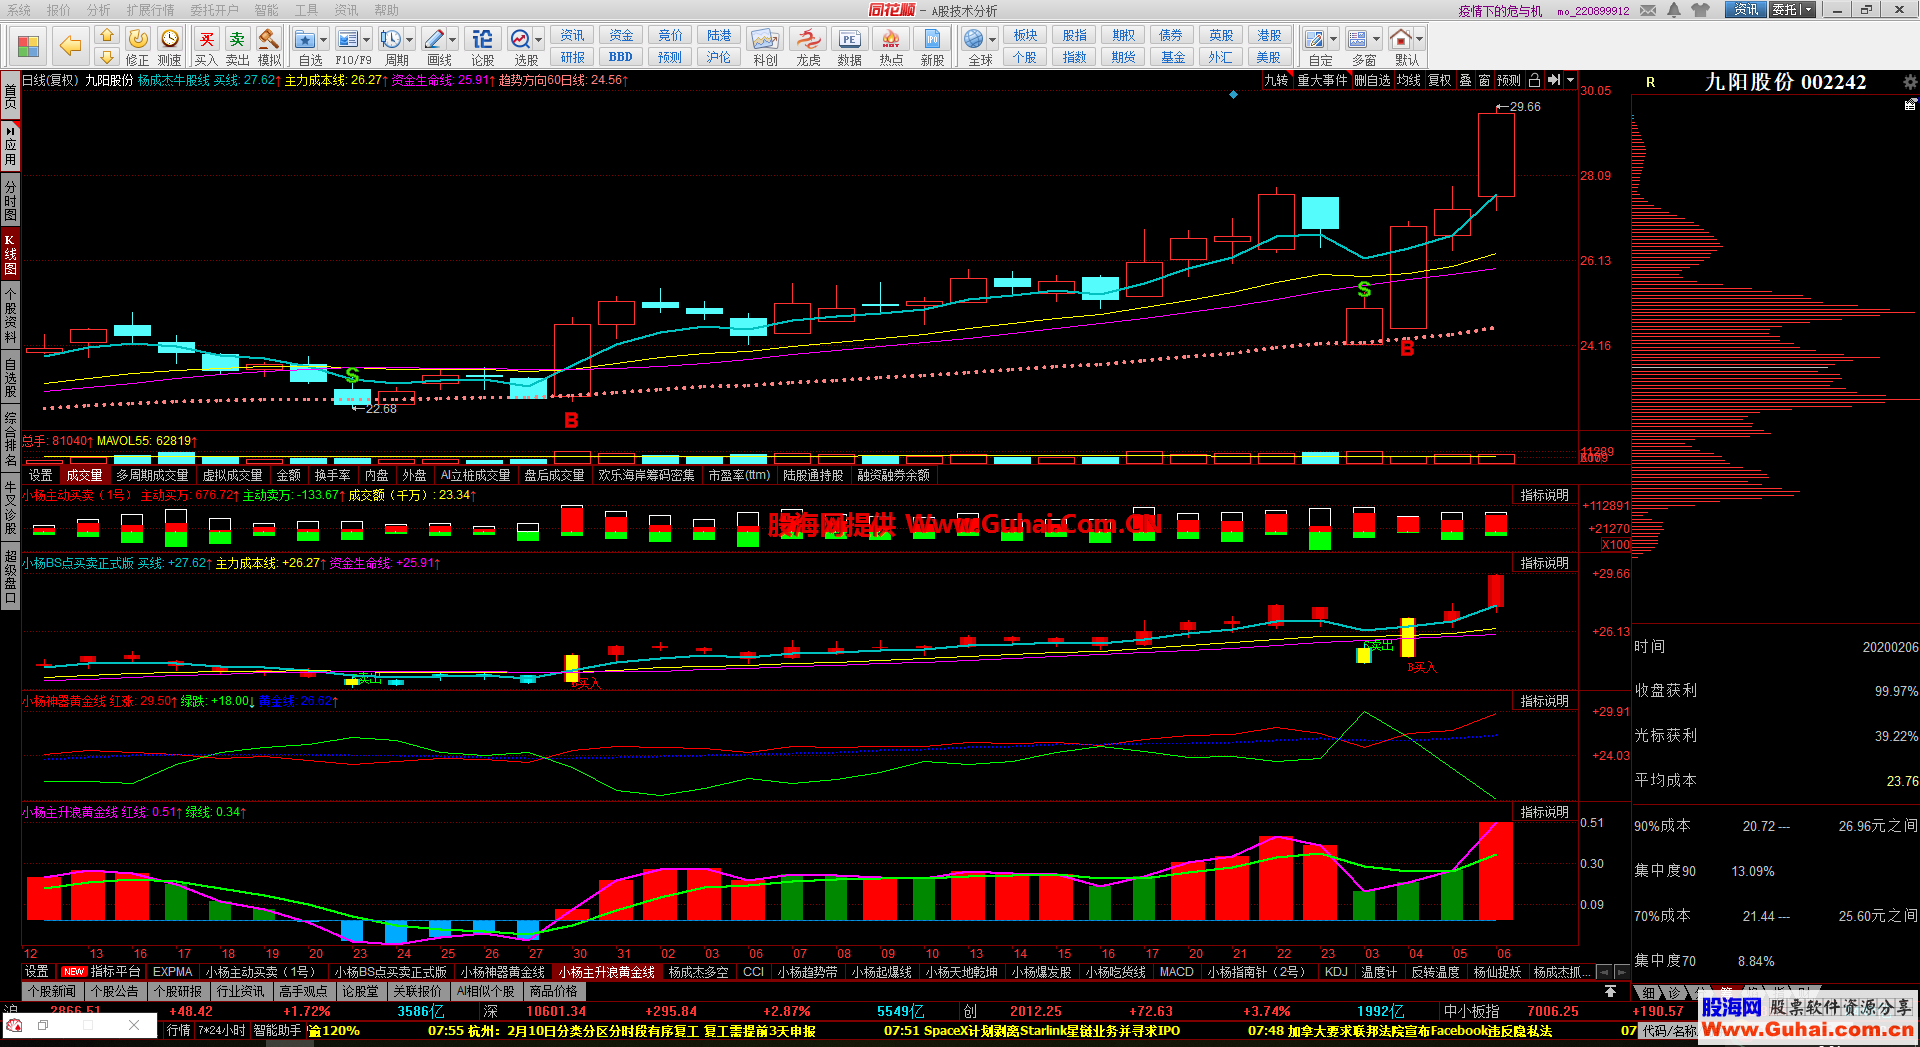Click the 港股 market button
The width and height of the screenshot is (1920, 1047).
point(1269,35)
